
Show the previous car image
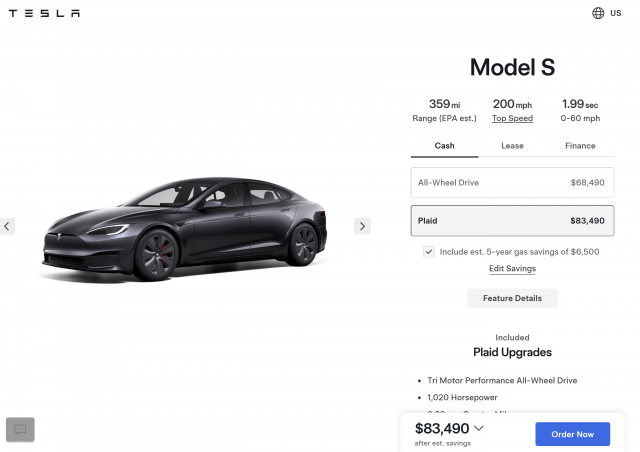point(8,226)
